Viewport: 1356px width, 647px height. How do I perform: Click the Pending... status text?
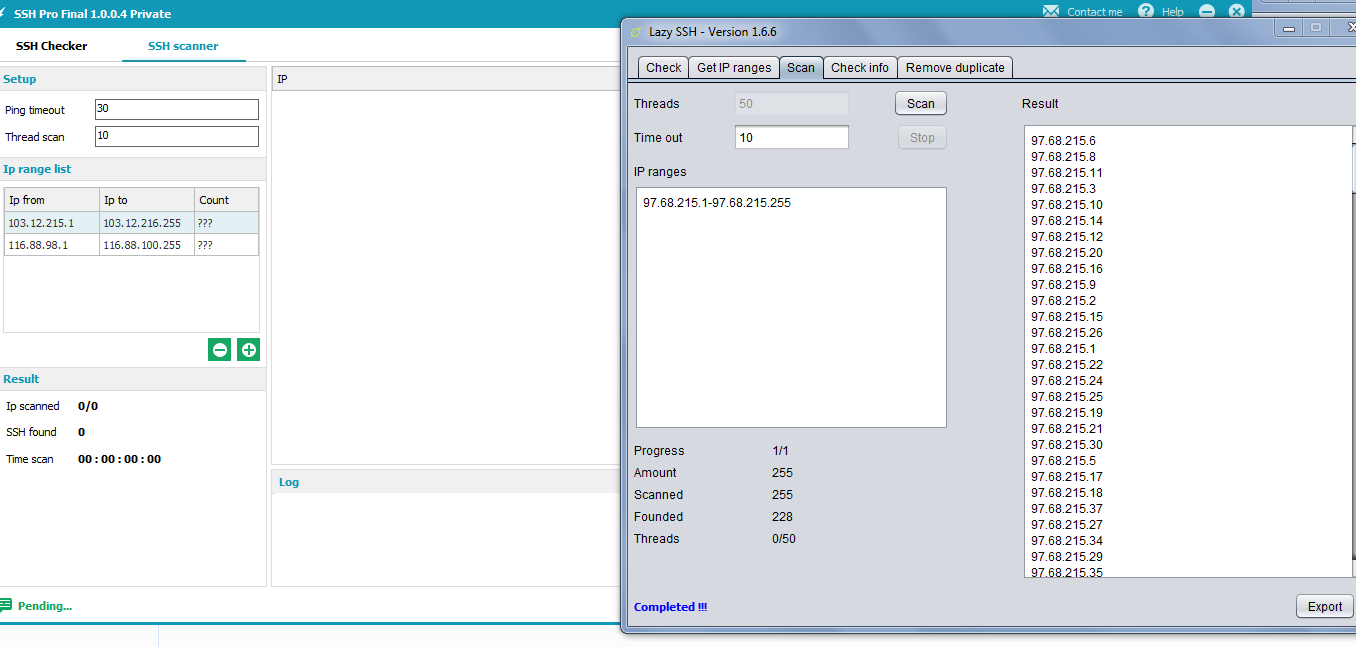[45, 606]
